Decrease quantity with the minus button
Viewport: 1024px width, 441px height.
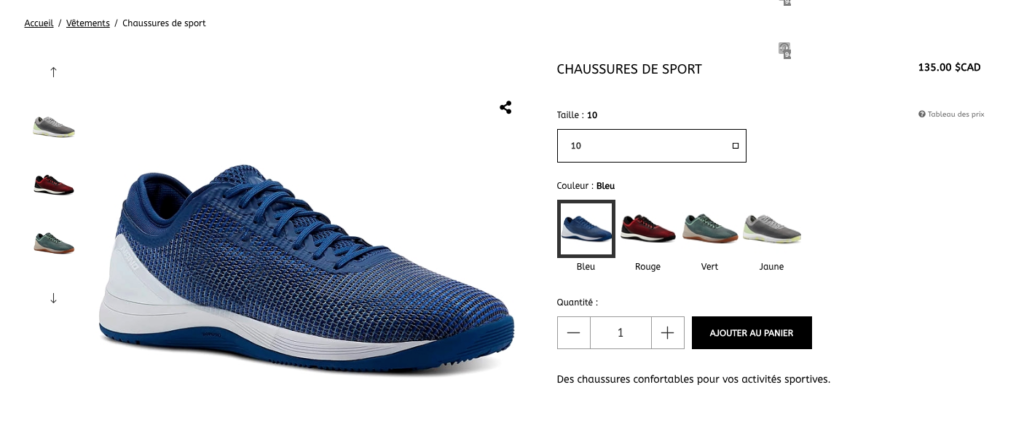tap(573, 333)
